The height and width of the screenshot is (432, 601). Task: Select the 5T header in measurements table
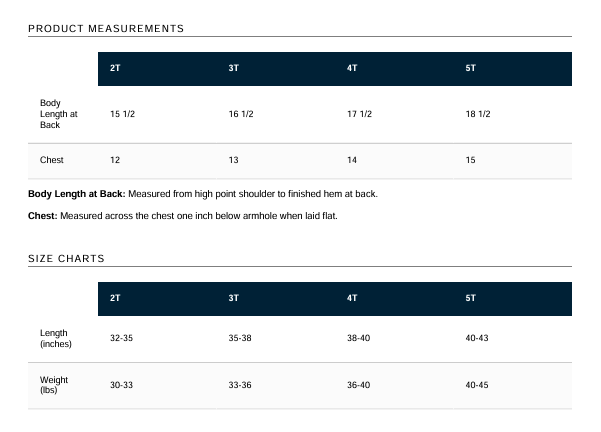(x=471, y=68)
